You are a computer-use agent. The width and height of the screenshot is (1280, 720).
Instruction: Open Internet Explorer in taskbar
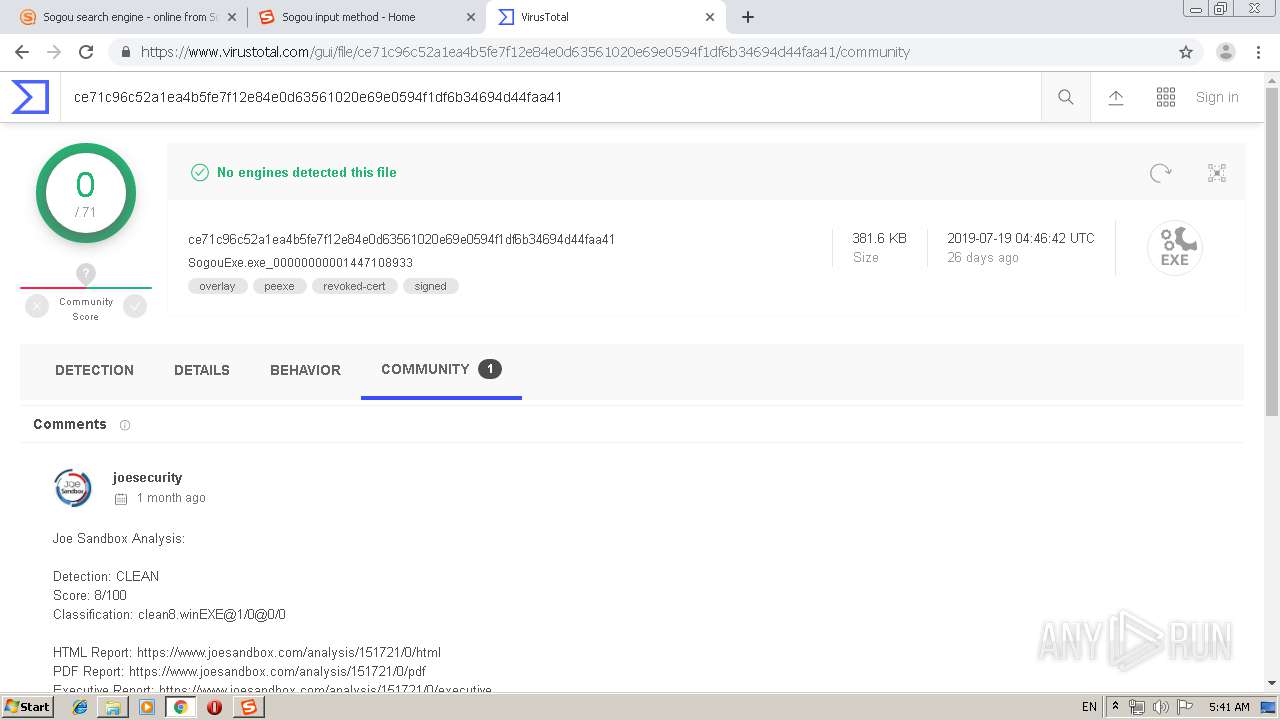80,707
